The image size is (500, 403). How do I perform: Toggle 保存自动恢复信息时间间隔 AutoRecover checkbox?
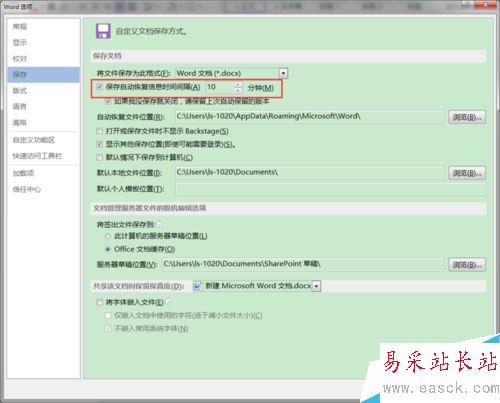[x=99, y=87]
